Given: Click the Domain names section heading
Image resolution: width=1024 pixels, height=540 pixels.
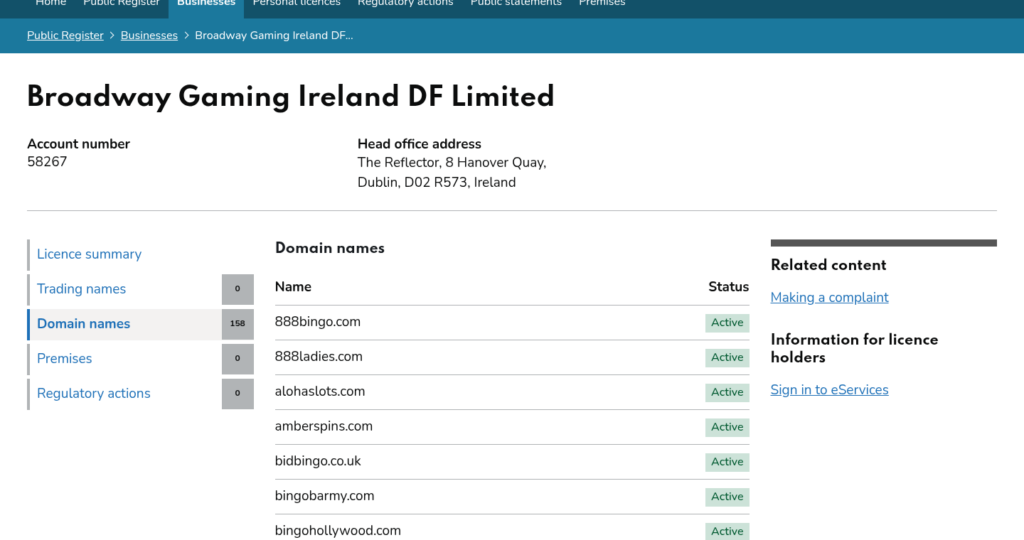Looking at the screenshot, I should click(329, 248).
